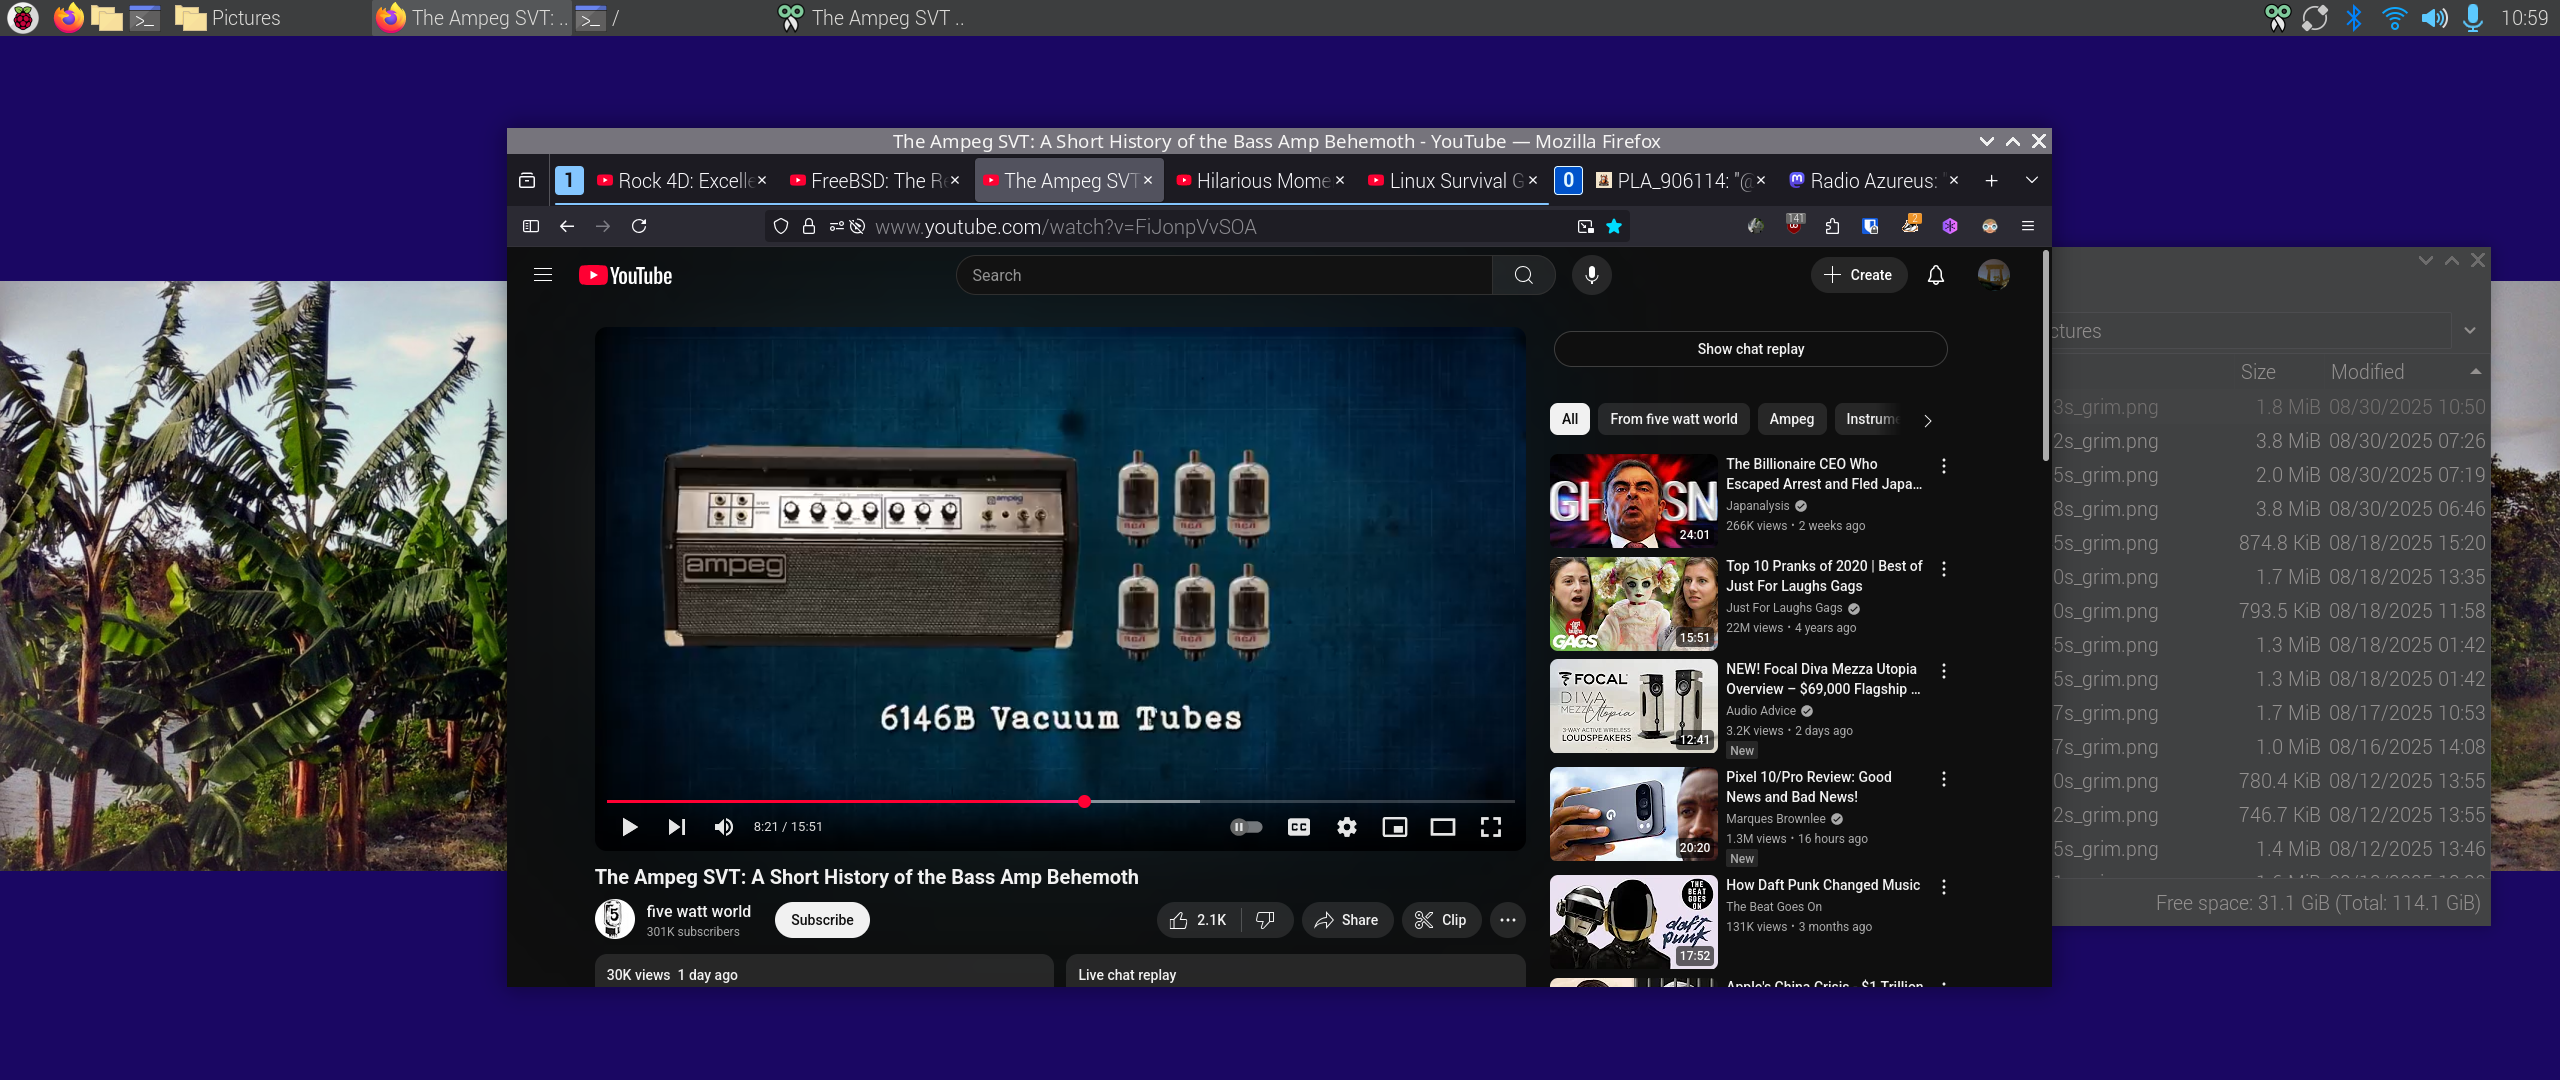This screenshot has height=1080, width=2560.
Task: Sort file manager by Modified column
Action: pos(2405,372)
